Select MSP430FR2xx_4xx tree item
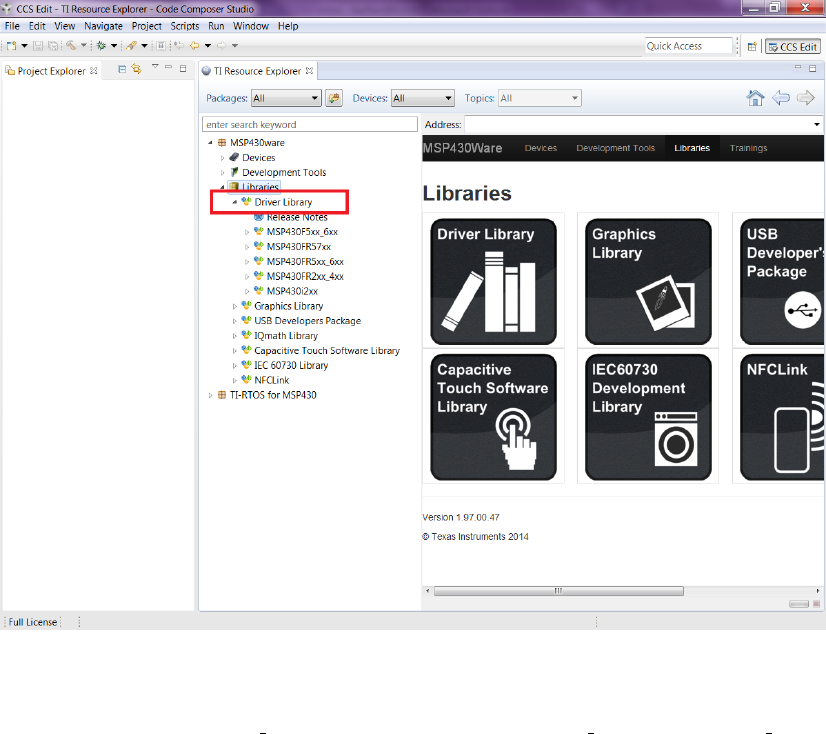Viewport: 826px width, 734px height. 305,276
